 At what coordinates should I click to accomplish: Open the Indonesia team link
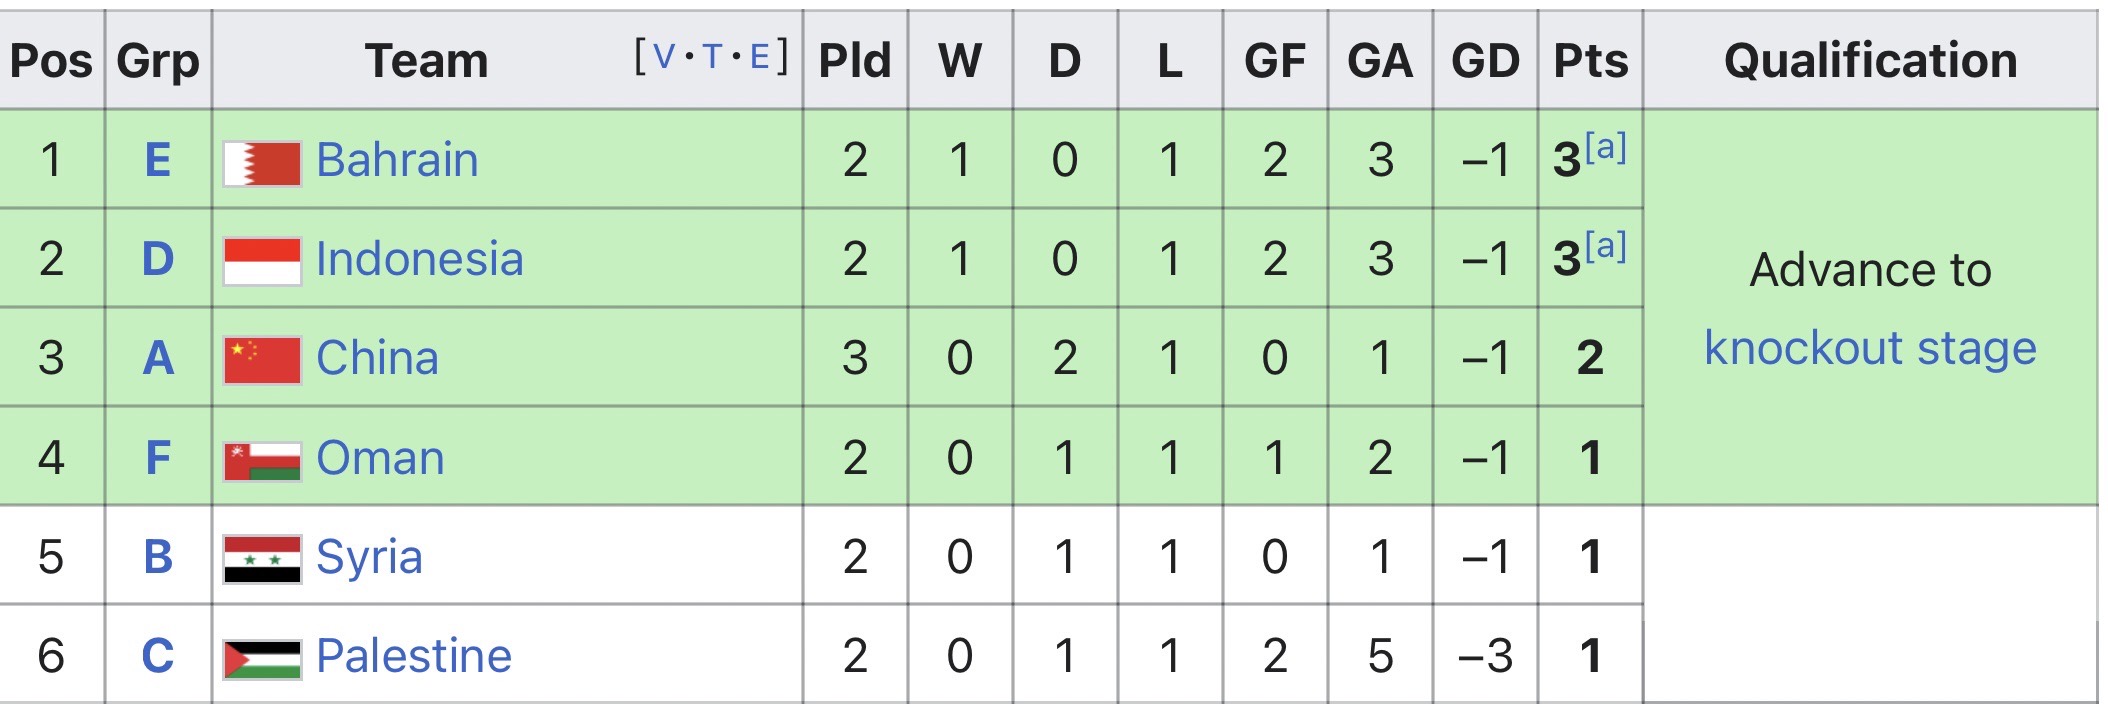click(x=419, y=259)
